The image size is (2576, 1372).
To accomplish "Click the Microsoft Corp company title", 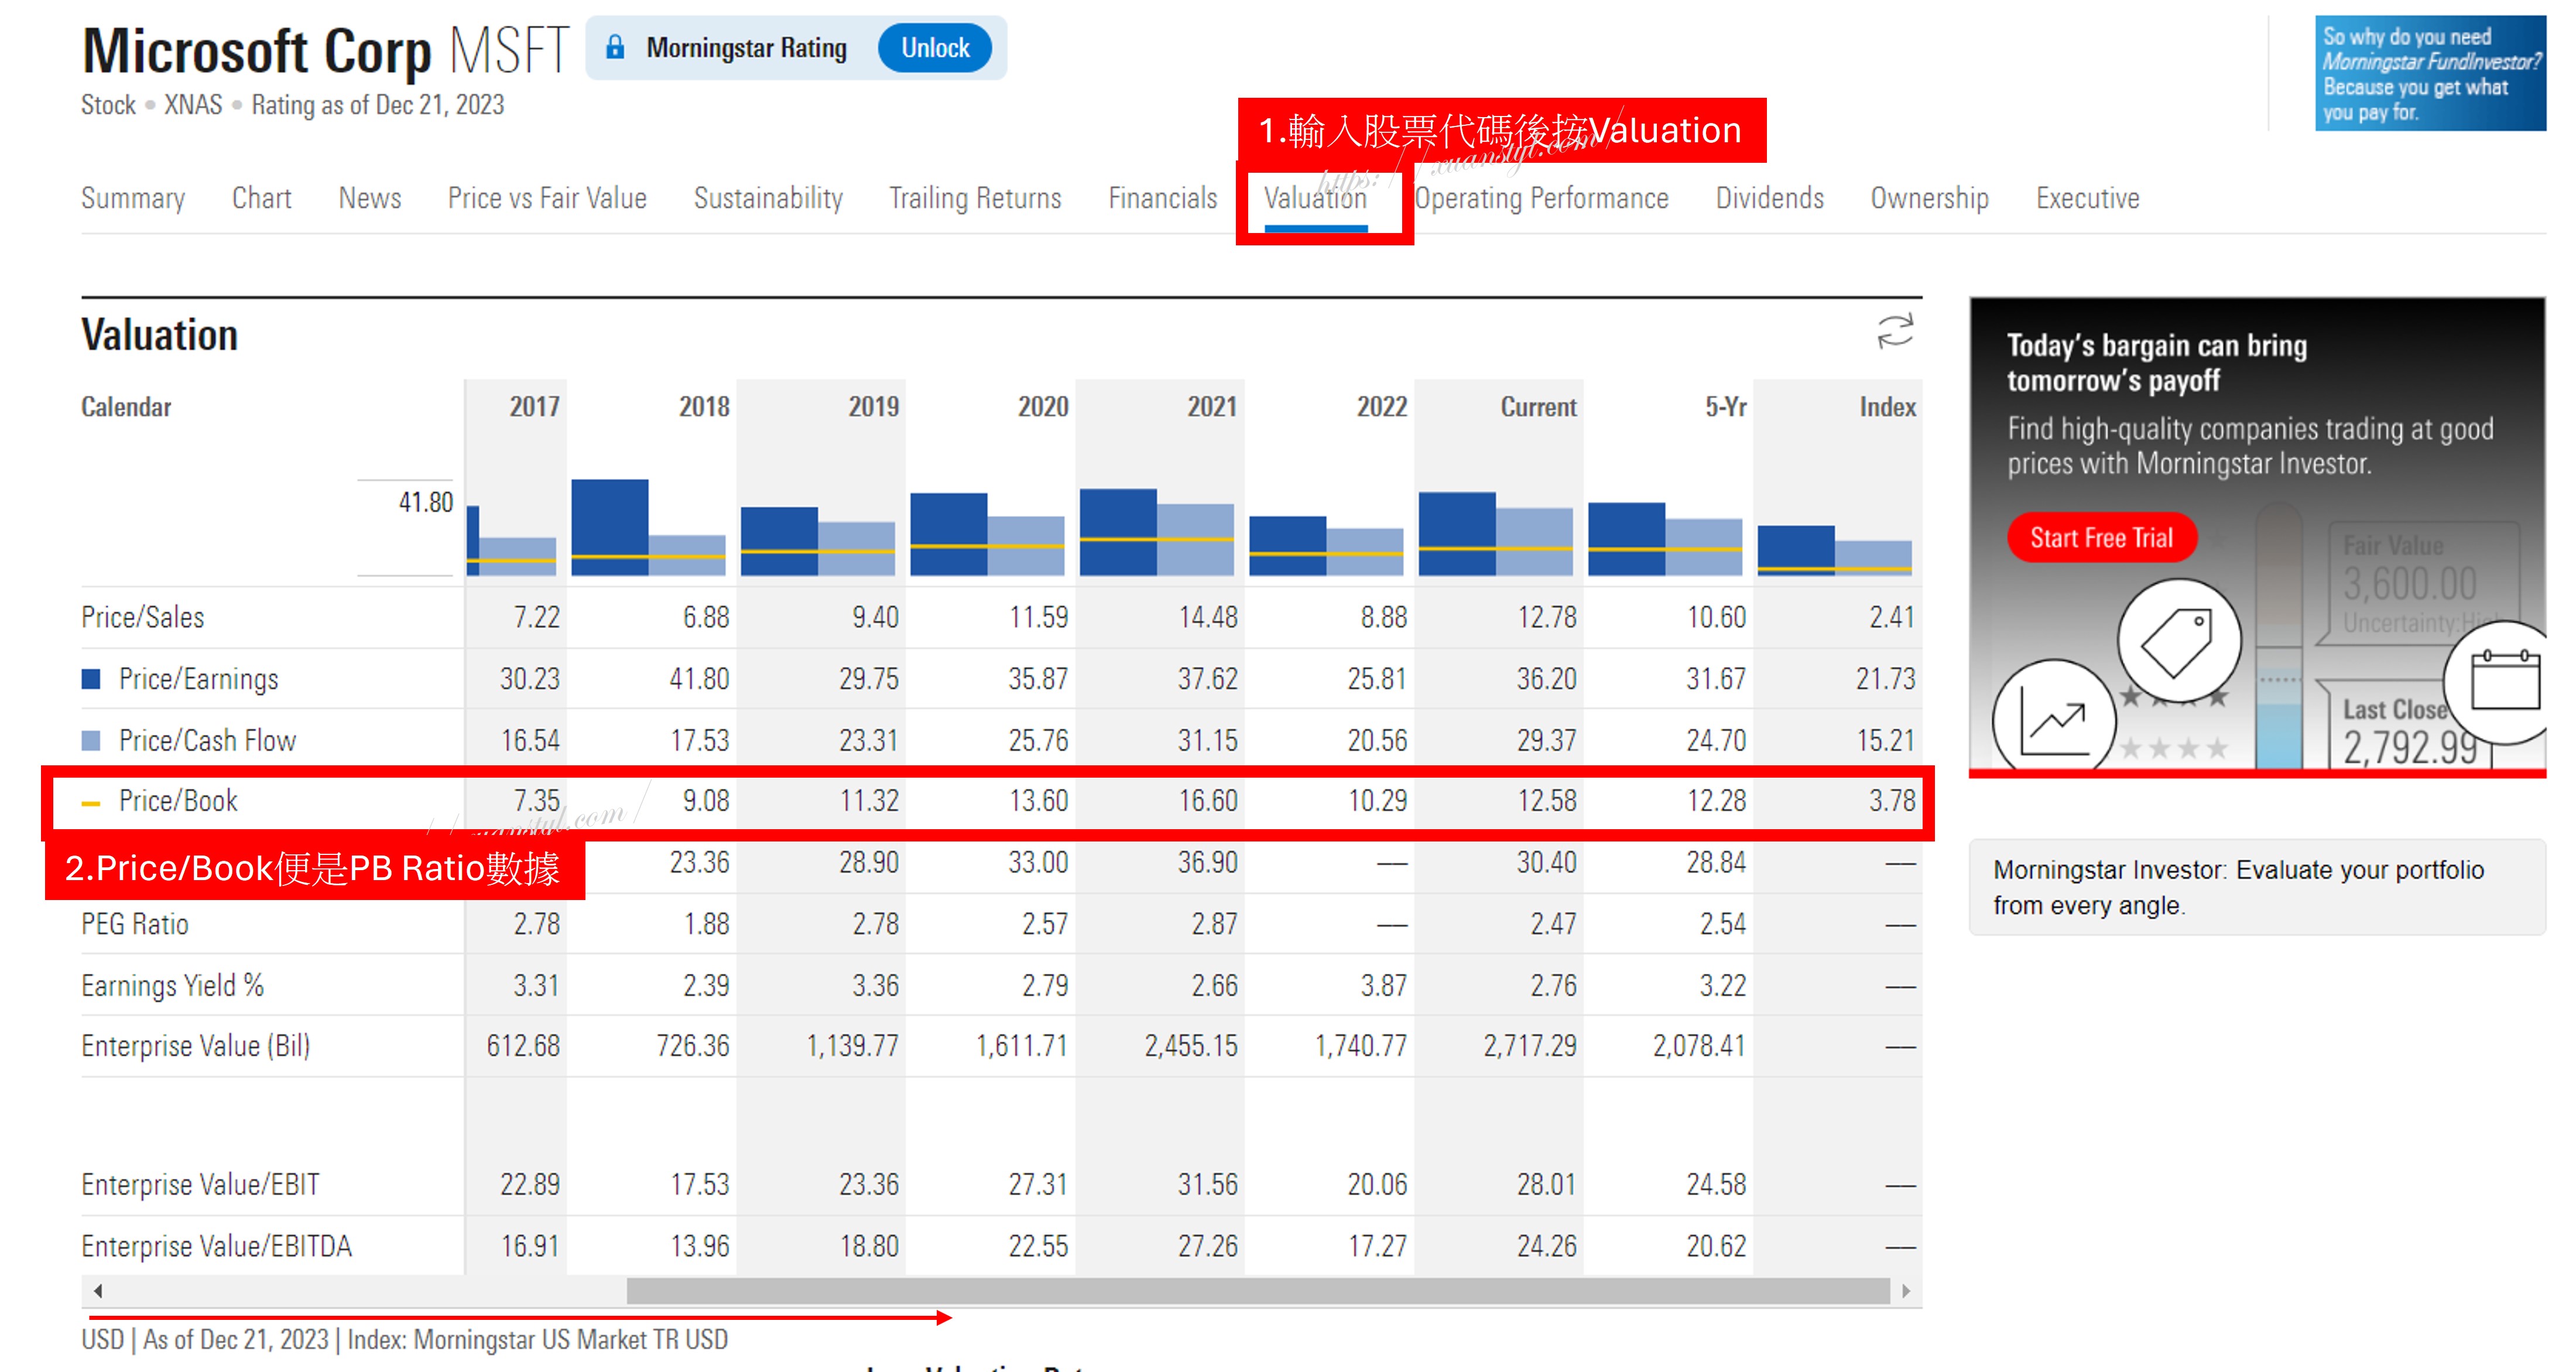I will pyautogui.click(x=257, y=51).
